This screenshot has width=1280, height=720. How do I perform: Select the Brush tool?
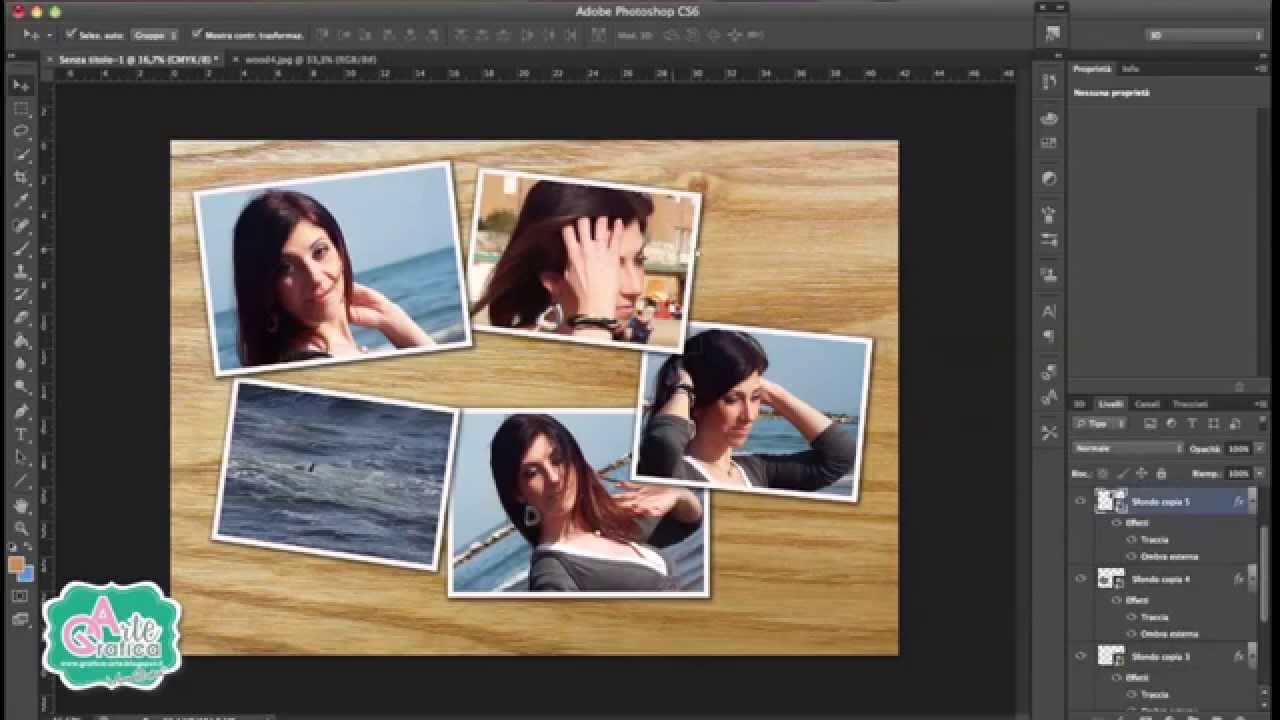coord(21,248)
